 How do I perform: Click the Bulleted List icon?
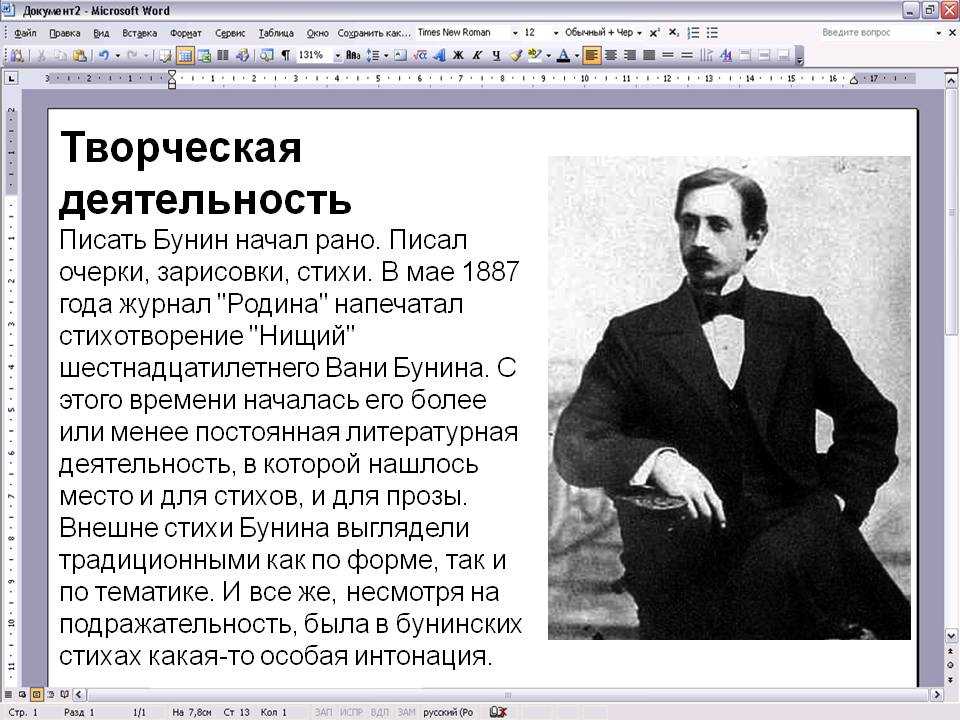coord(712,32)
